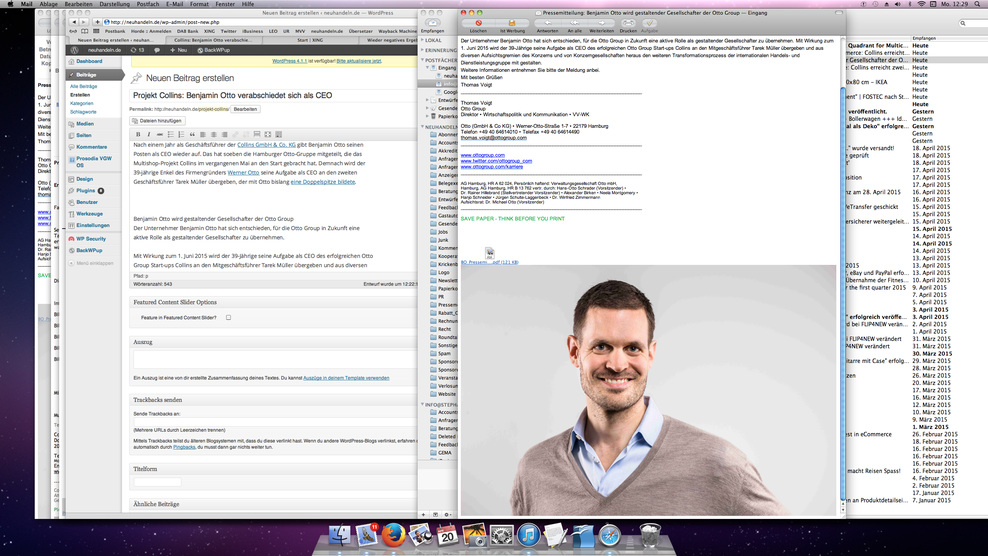This screenshot has height=556, width=988.
Task: Open the bookmarks book icon in Safari
Action: coord(84,31)
